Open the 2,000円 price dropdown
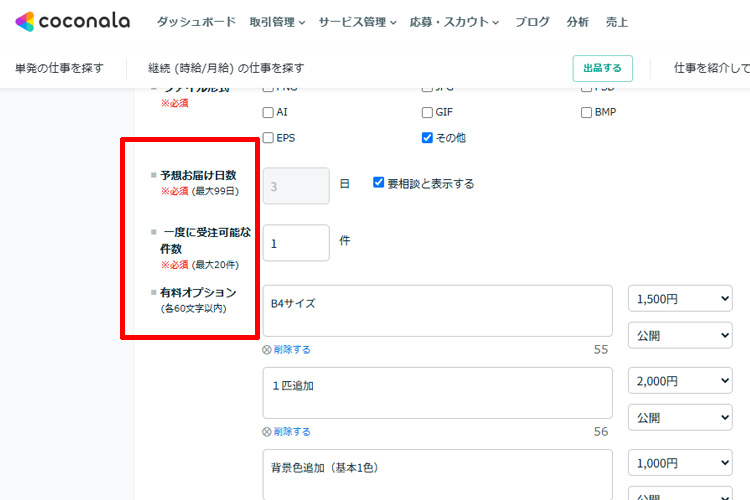750x500 pixels. (680, 381)
